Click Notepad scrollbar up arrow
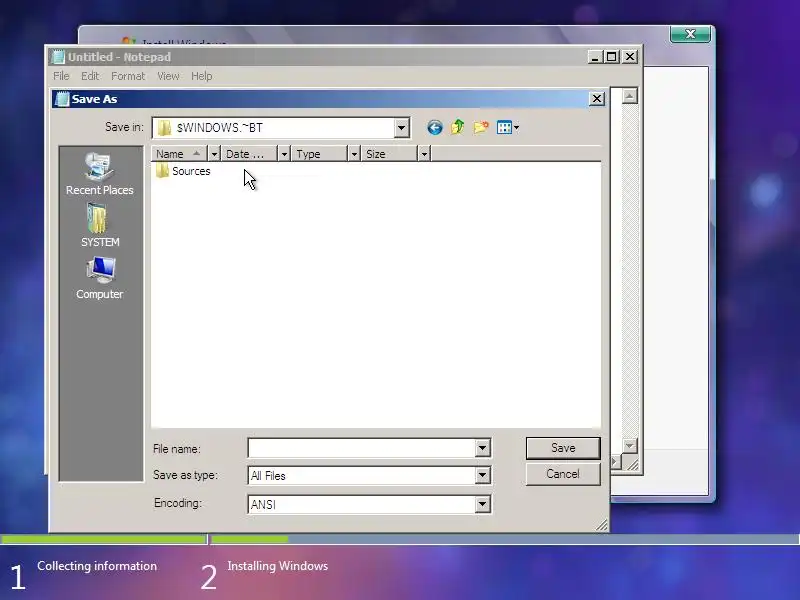This screenshot has height=600, width=800. point(630,96)
